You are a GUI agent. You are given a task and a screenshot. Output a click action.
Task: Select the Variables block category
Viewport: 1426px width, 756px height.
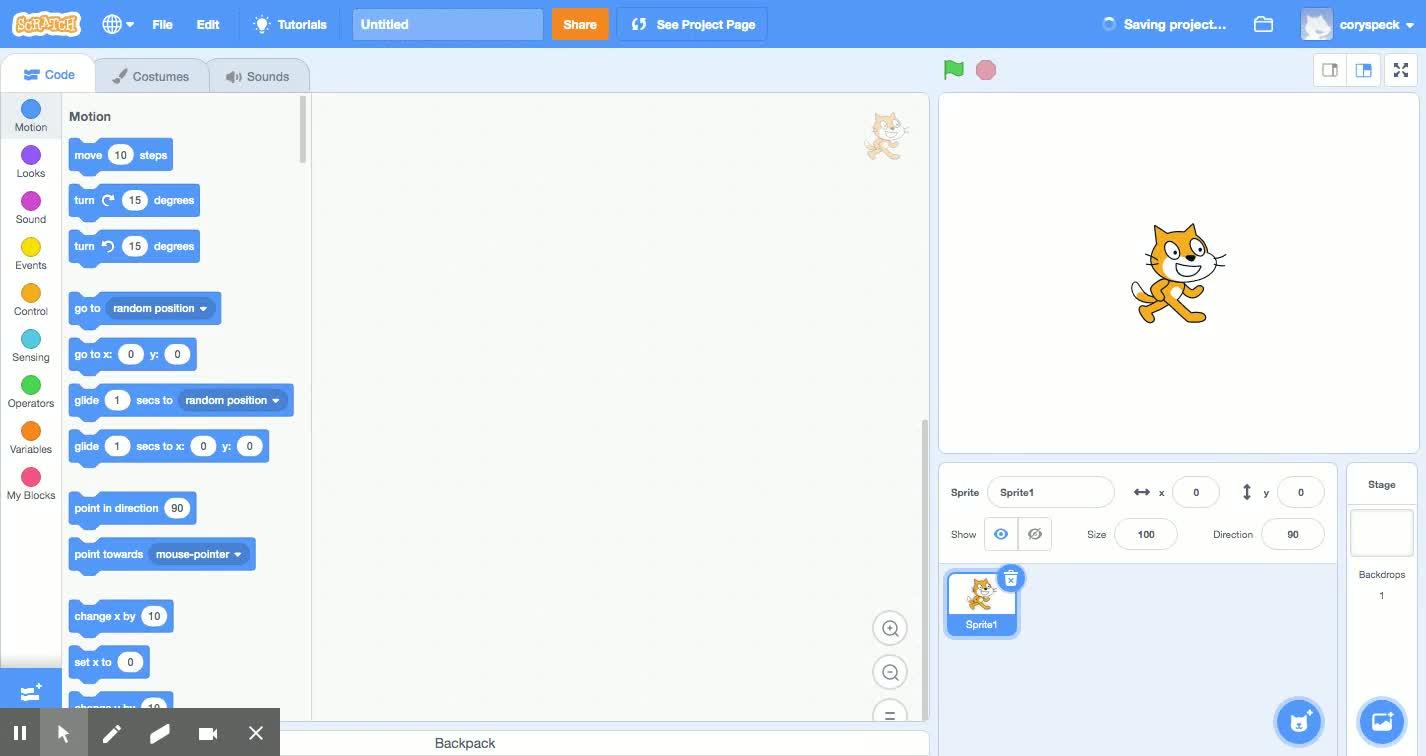pos(31,438)
